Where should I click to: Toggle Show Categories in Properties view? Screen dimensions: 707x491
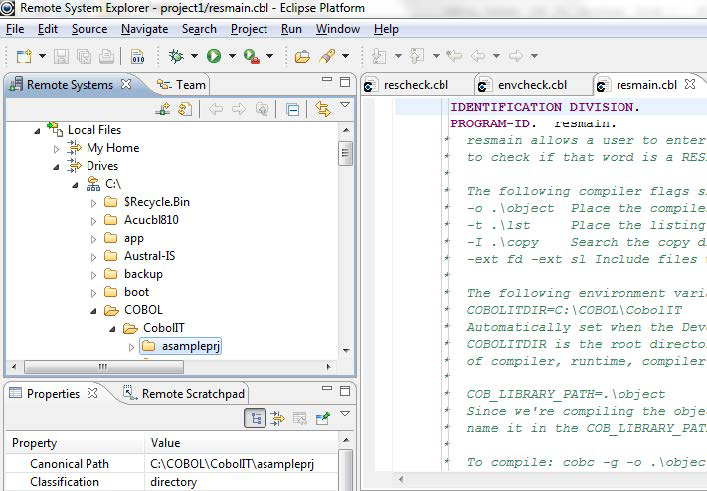257,418
